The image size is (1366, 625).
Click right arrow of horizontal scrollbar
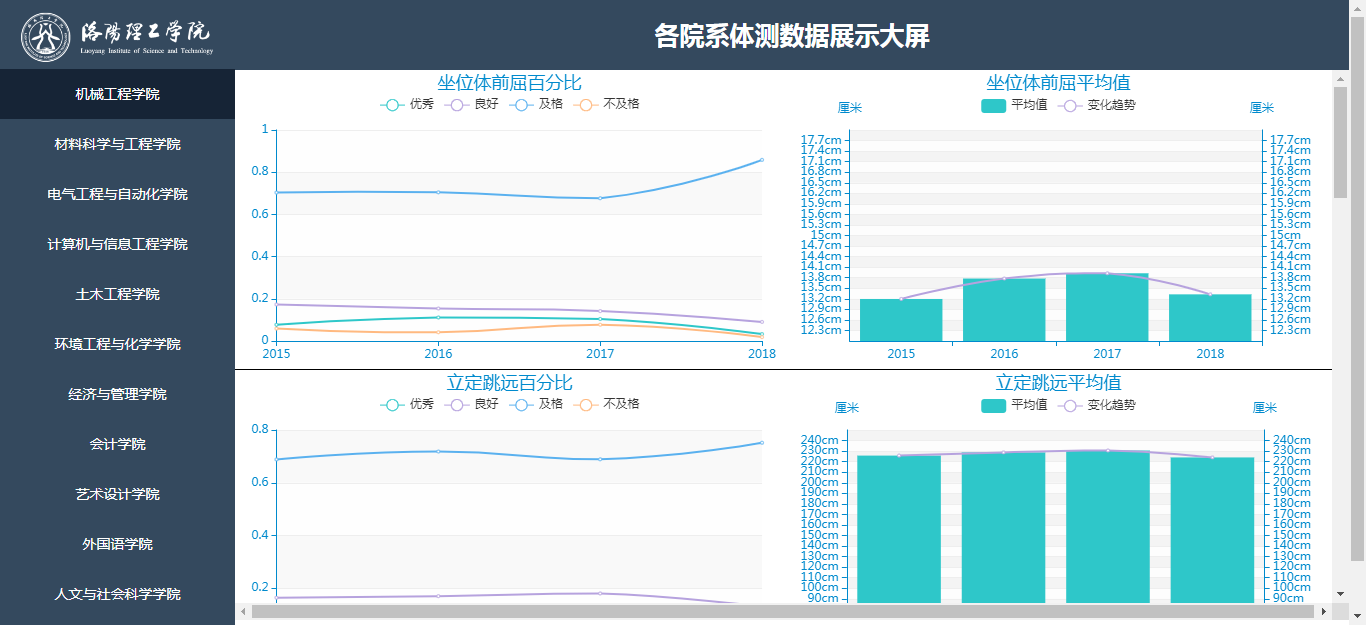click(1324, 611)
